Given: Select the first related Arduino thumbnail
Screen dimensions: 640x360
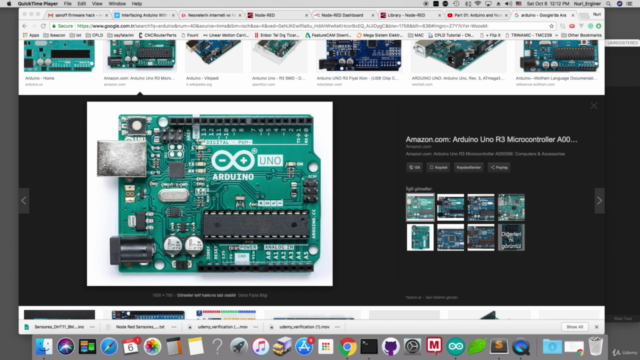Looking at the screenshot, I should [x=420, y=207].
